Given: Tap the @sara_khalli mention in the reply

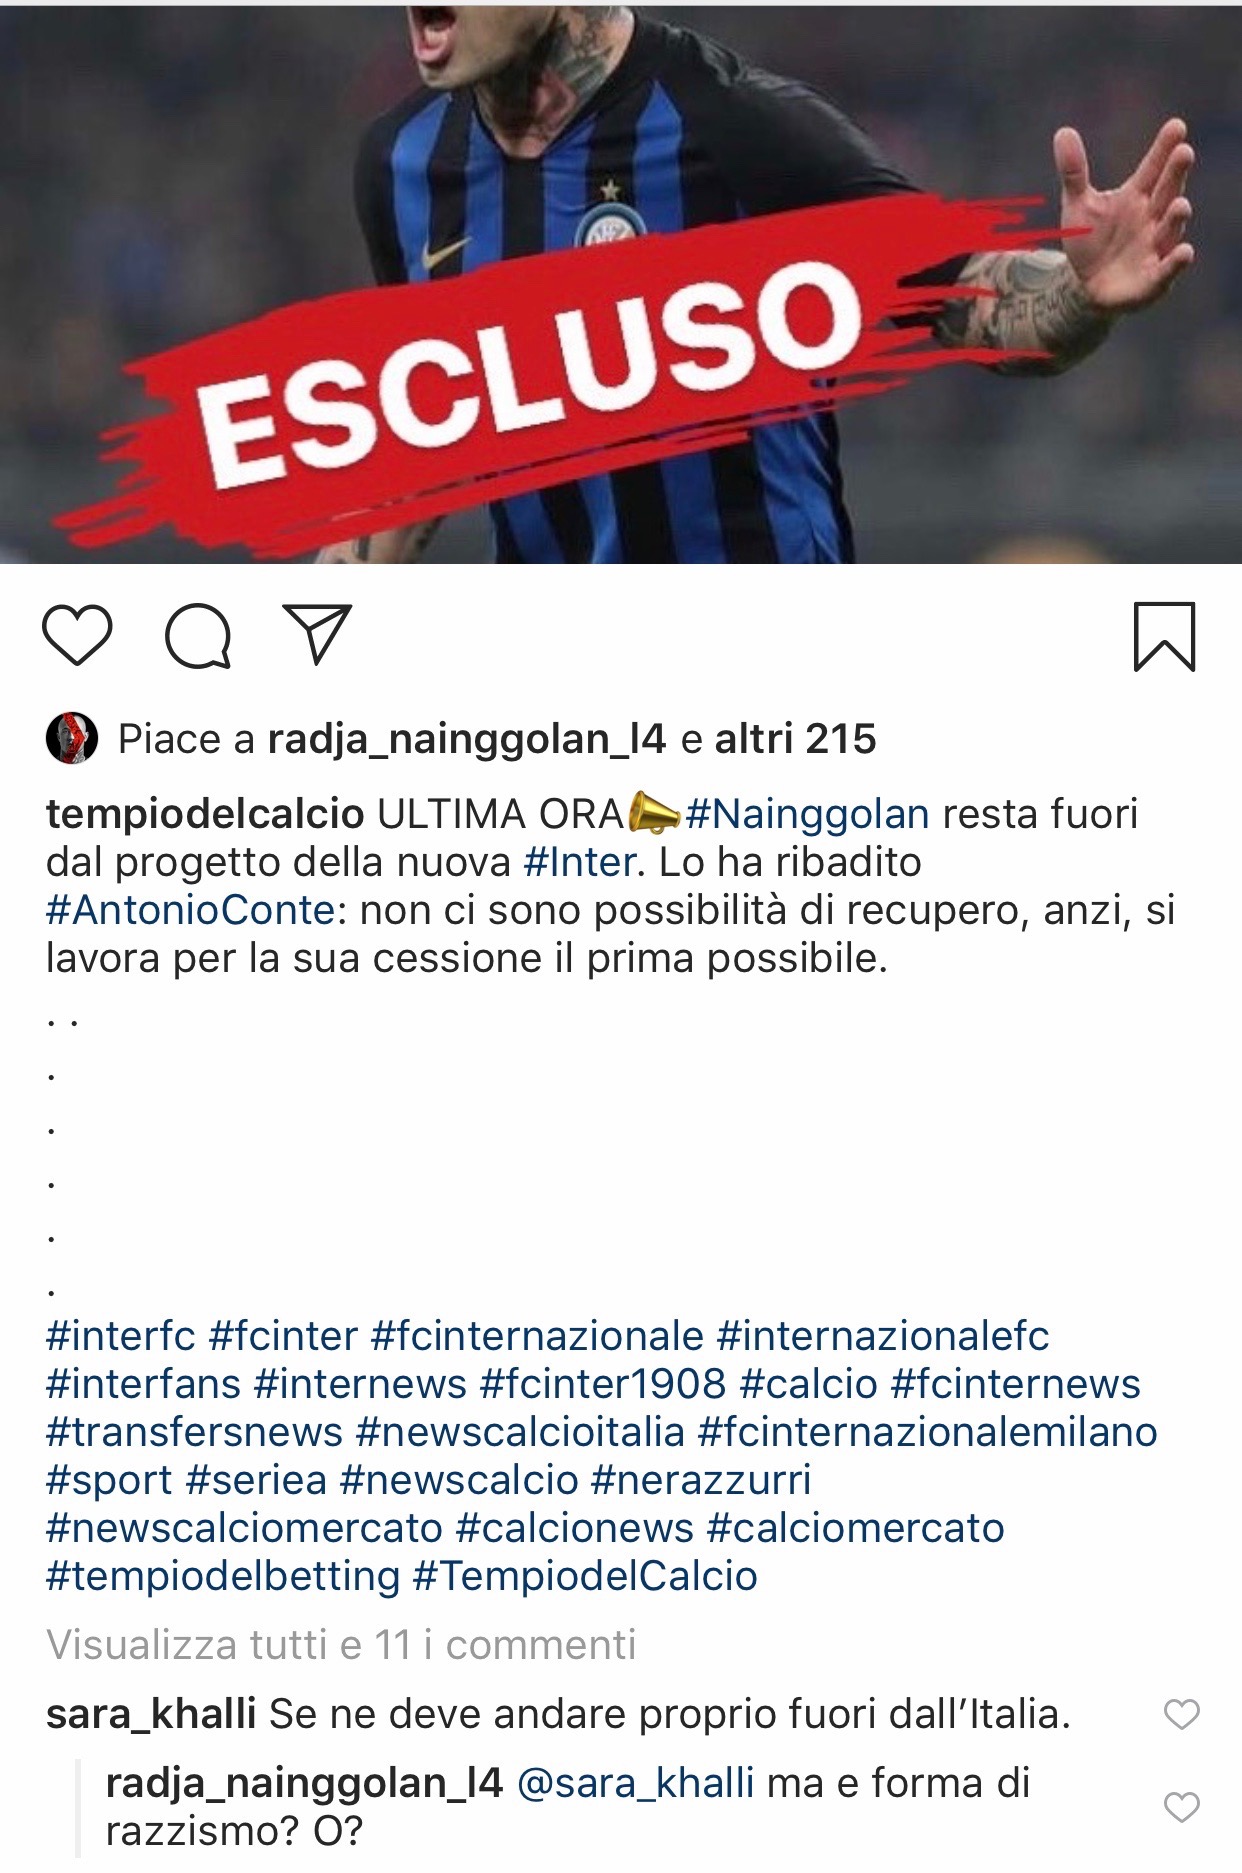Looking at the screenshot, I should pyautogui.click(x=635, y=1783).
